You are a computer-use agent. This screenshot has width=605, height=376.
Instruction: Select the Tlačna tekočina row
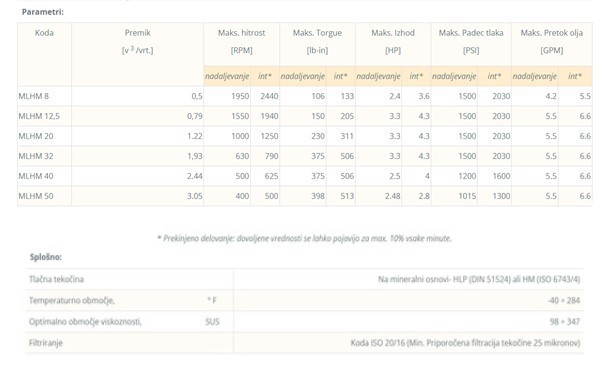(x=305, y=279)
